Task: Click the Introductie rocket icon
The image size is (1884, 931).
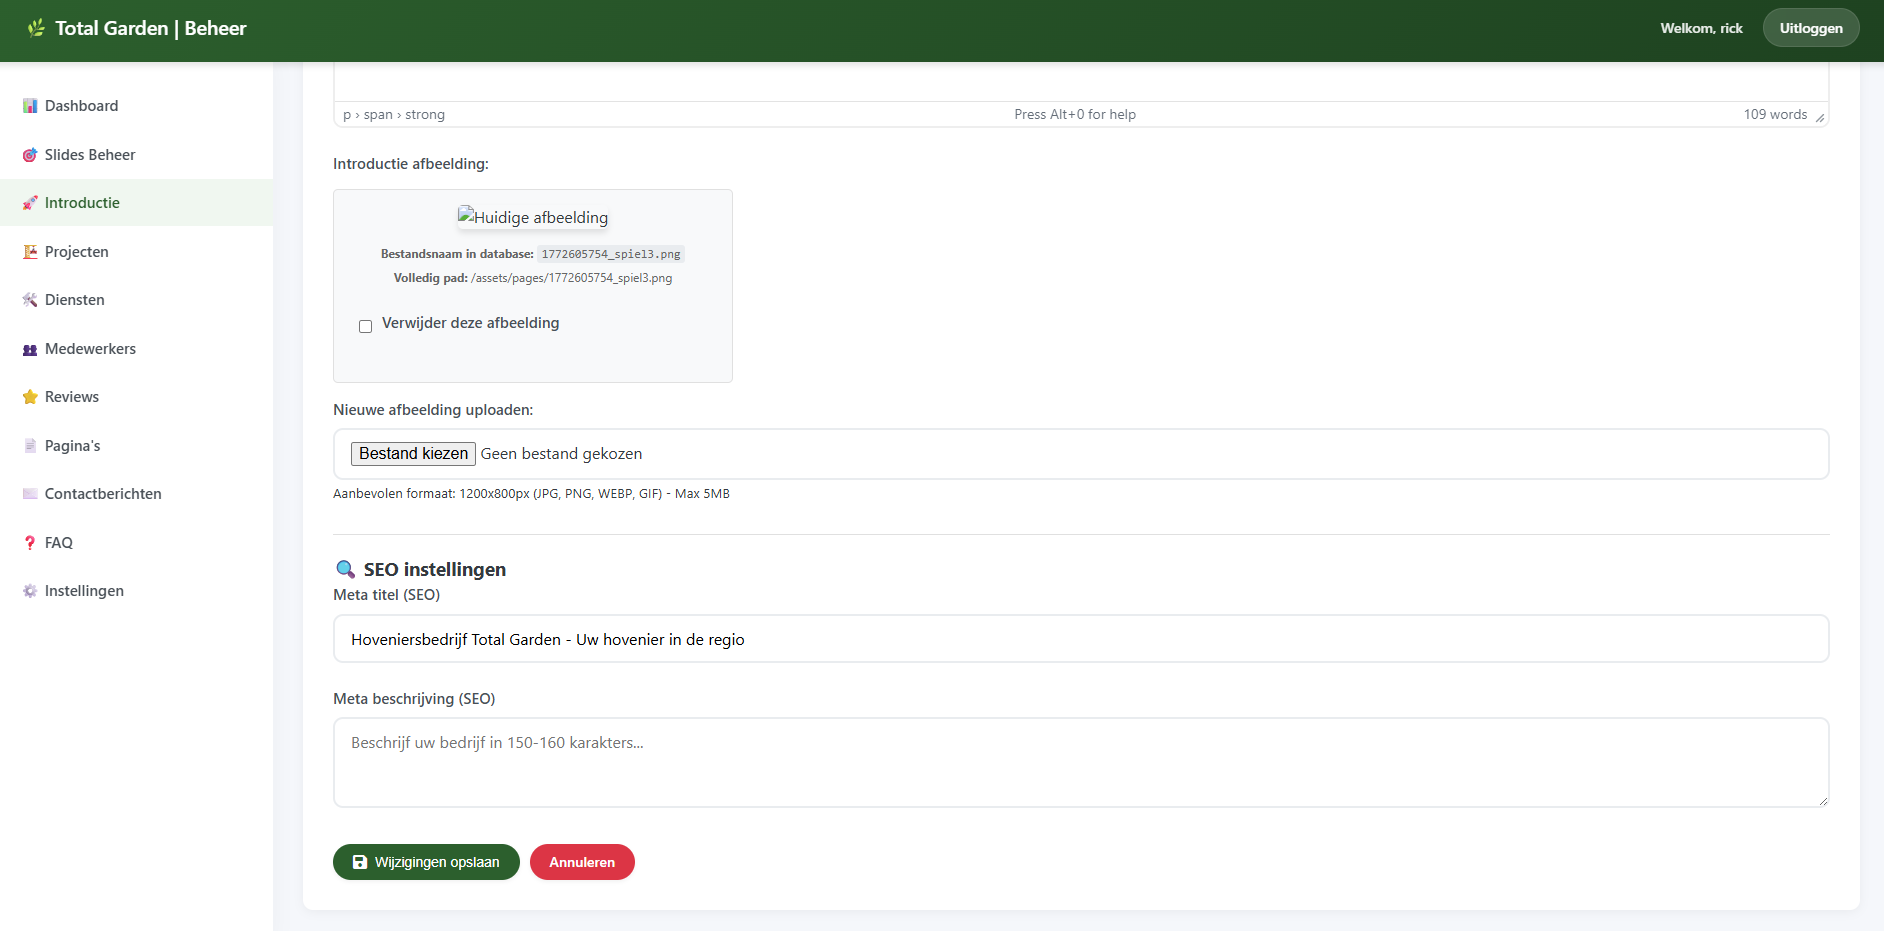Action: [x=30, y=203]
